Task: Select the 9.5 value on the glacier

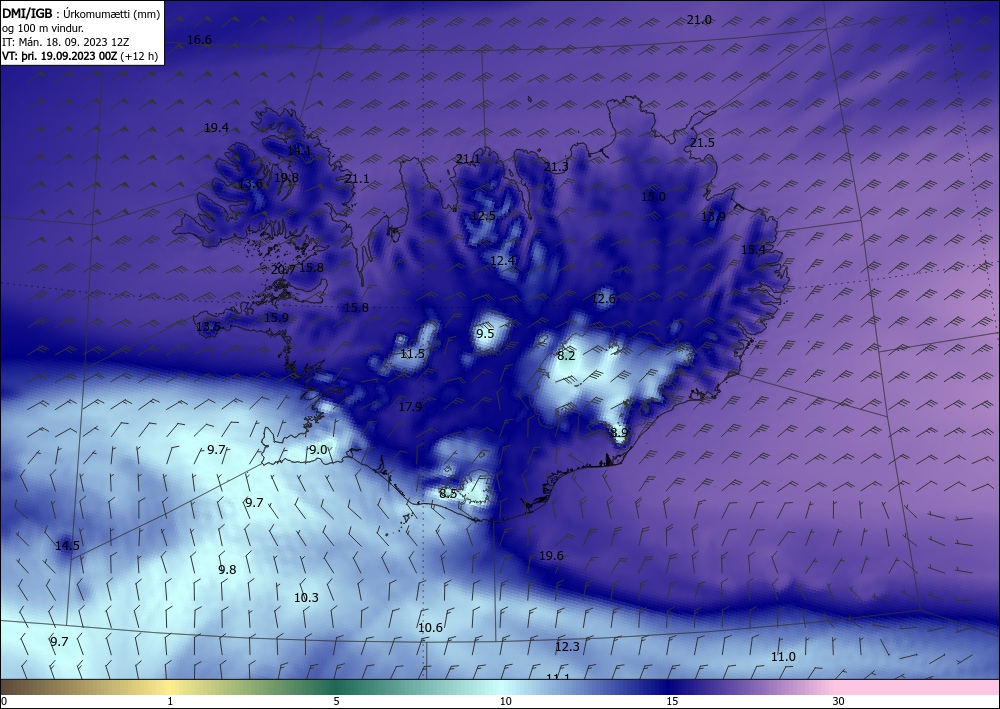Action: (x=485, y=333)
